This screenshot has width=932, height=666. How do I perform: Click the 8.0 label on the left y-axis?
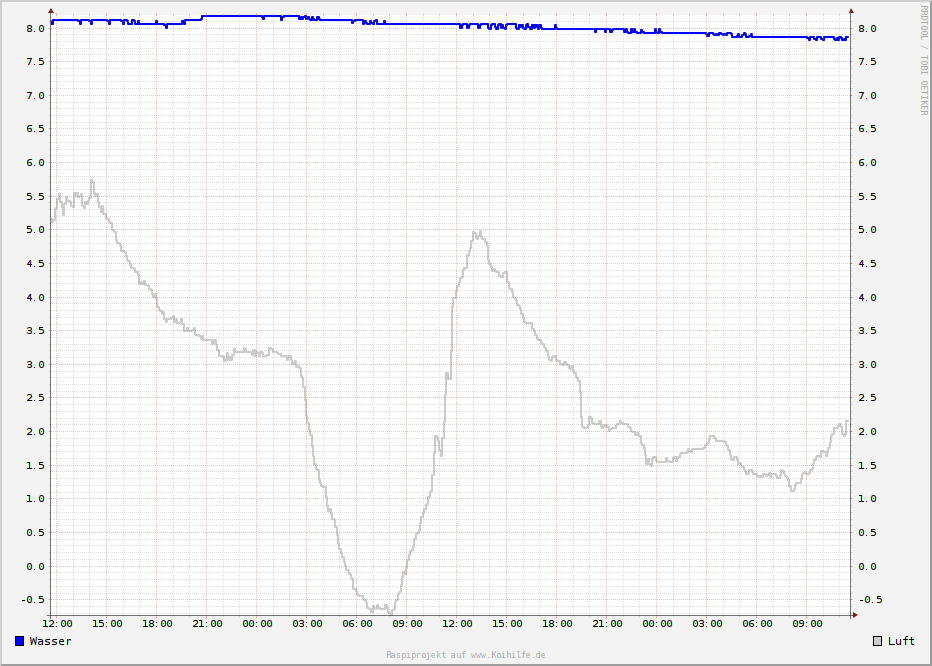[36, 28]
